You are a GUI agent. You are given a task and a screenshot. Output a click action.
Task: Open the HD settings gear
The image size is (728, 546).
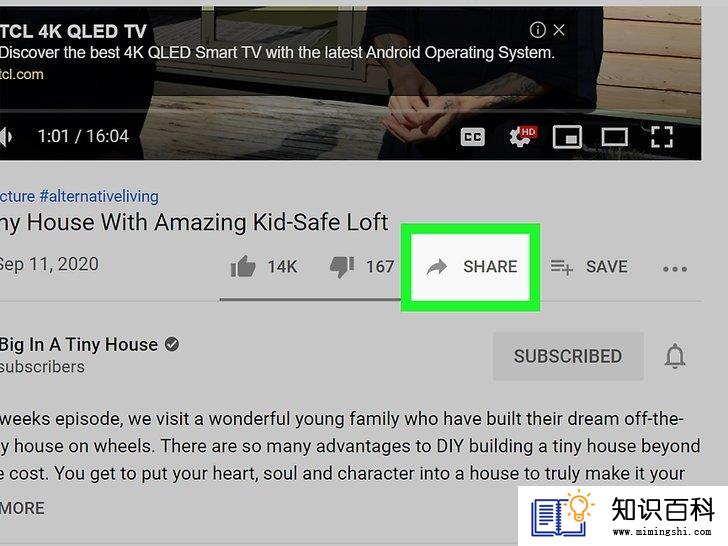click(x=523, y=136)
